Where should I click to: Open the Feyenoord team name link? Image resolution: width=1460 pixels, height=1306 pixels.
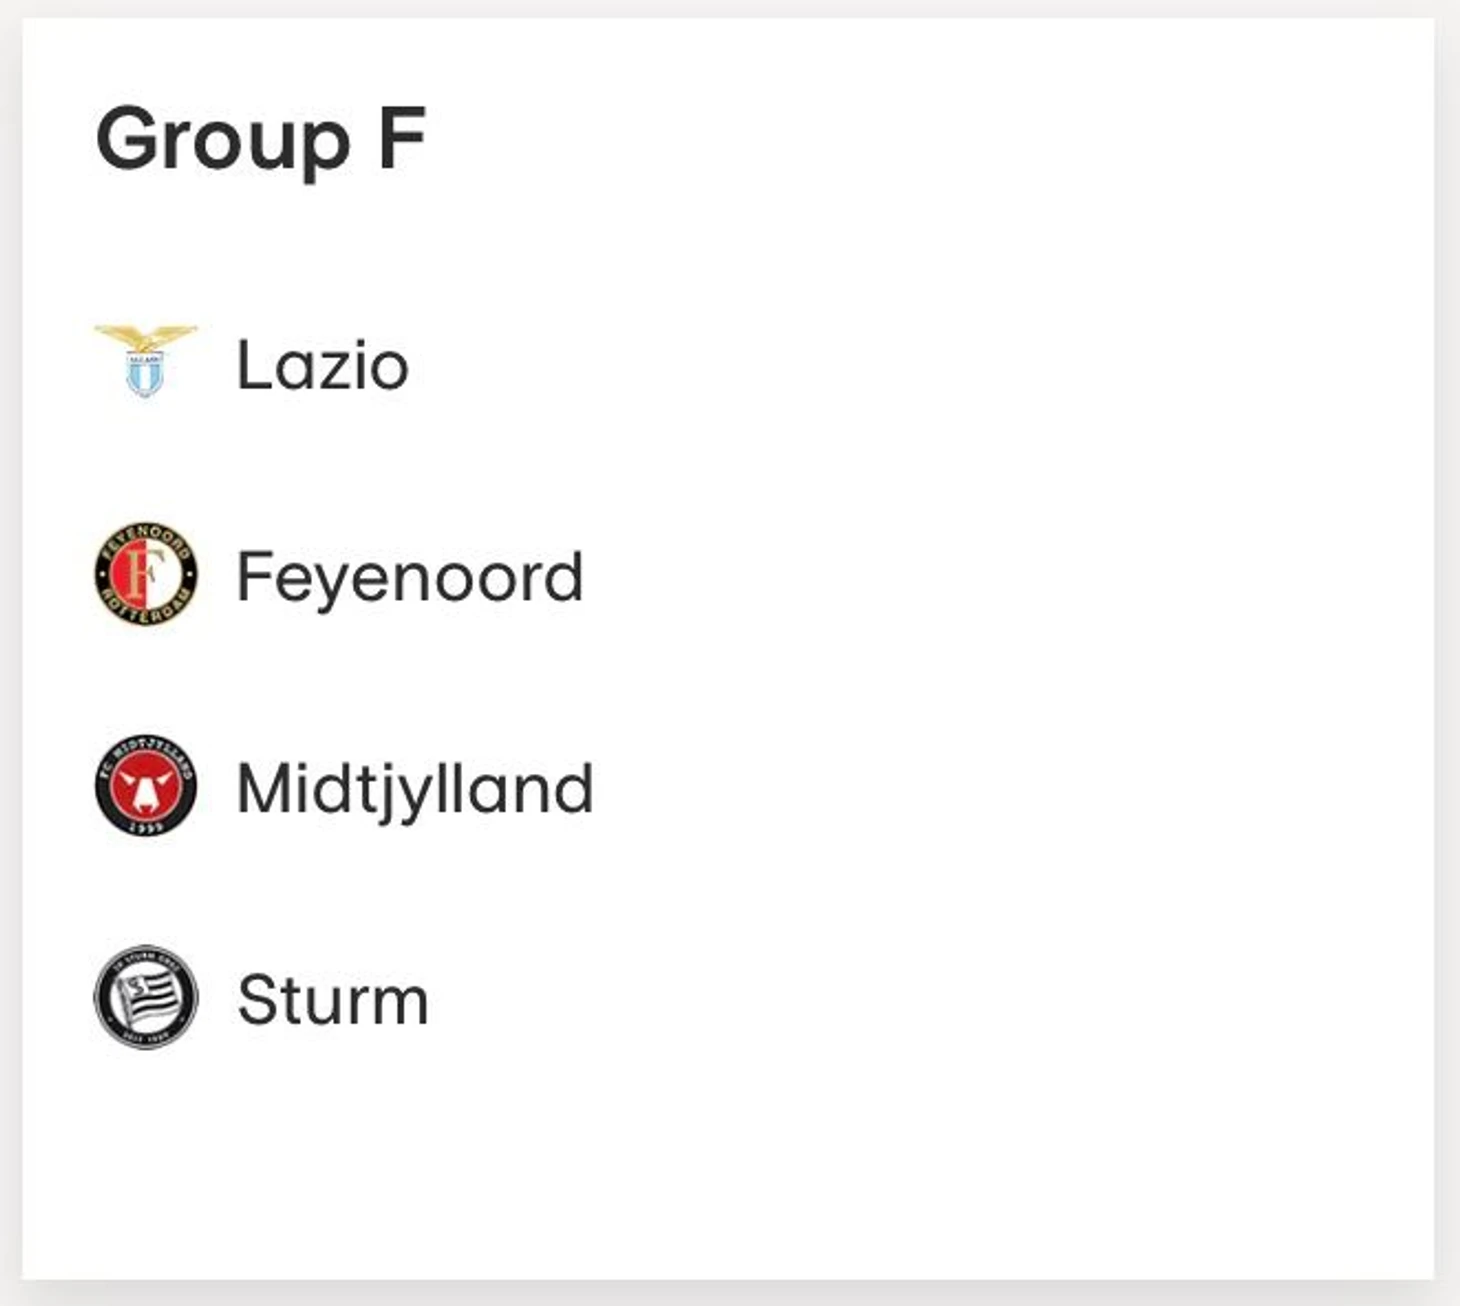click(x=409, y=577)
